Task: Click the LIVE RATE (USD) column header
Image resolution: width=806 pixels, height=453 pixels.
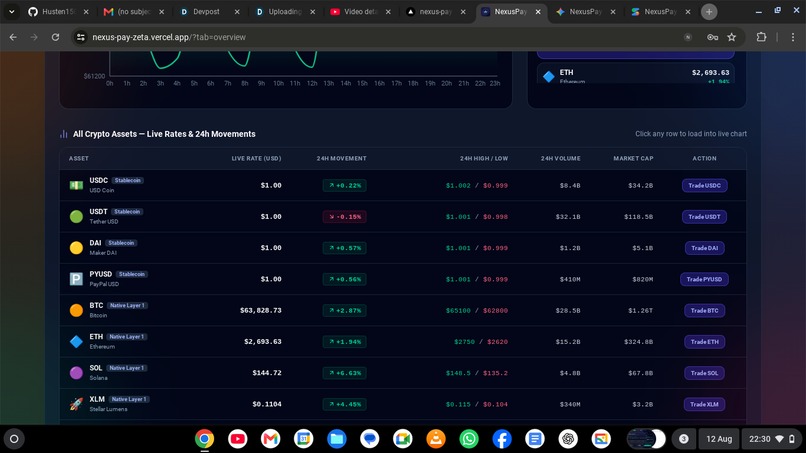Action: pyautogui.click(x=256, y=158)
